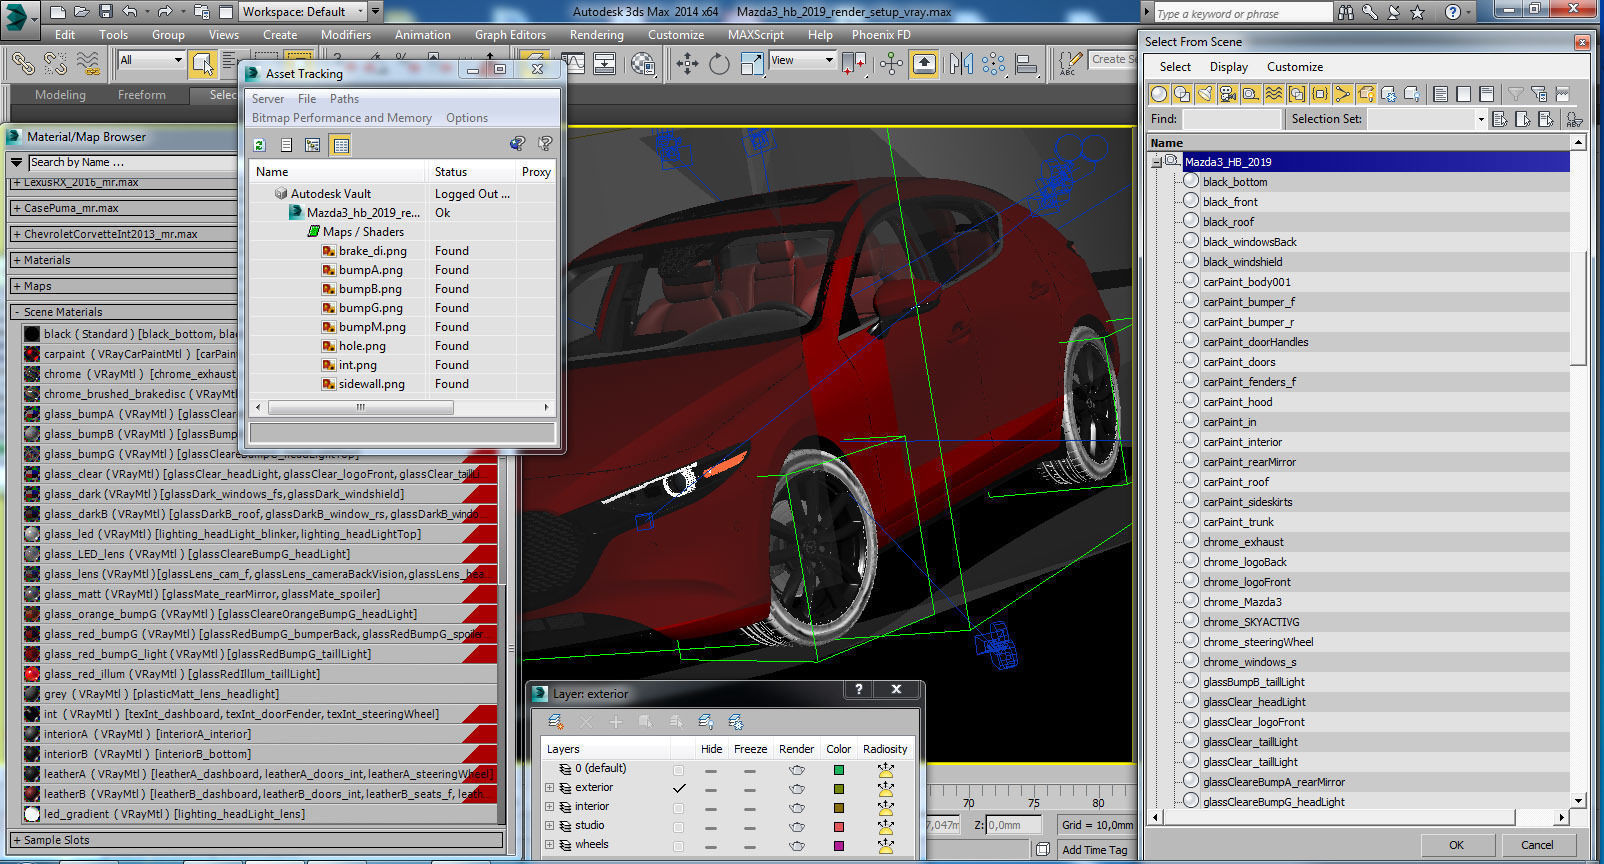Click the Mirror tool icon
The image size is (1604, 864).
[961, 64]
